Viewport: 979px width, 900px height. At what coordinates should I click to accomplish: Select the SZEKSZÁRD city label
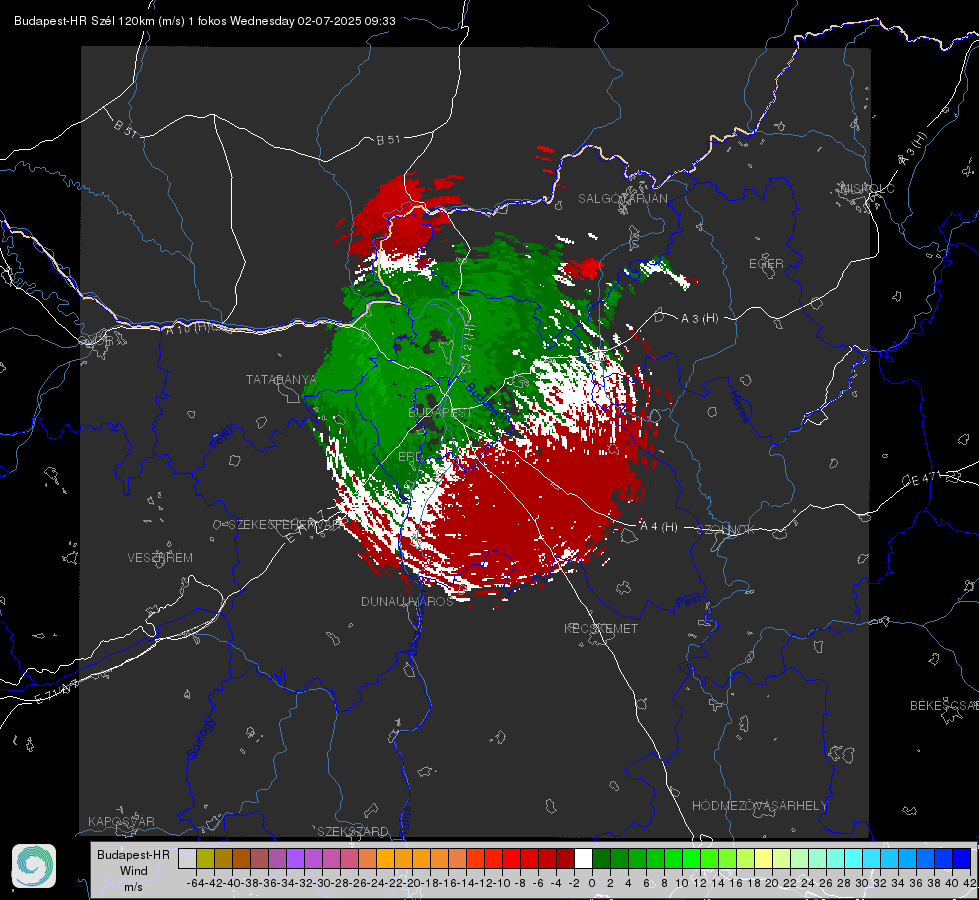(x=353, y=831)
